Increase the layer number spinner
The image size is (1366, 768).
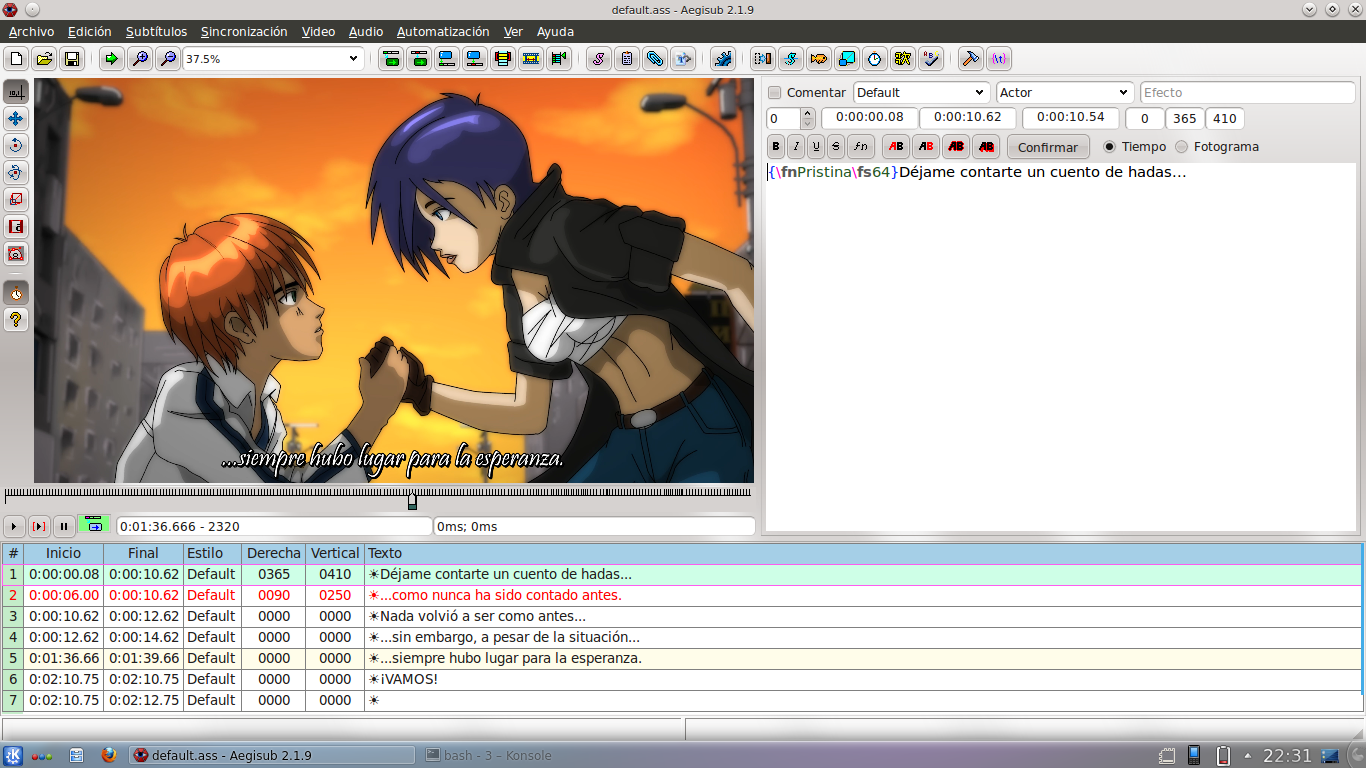808,113
